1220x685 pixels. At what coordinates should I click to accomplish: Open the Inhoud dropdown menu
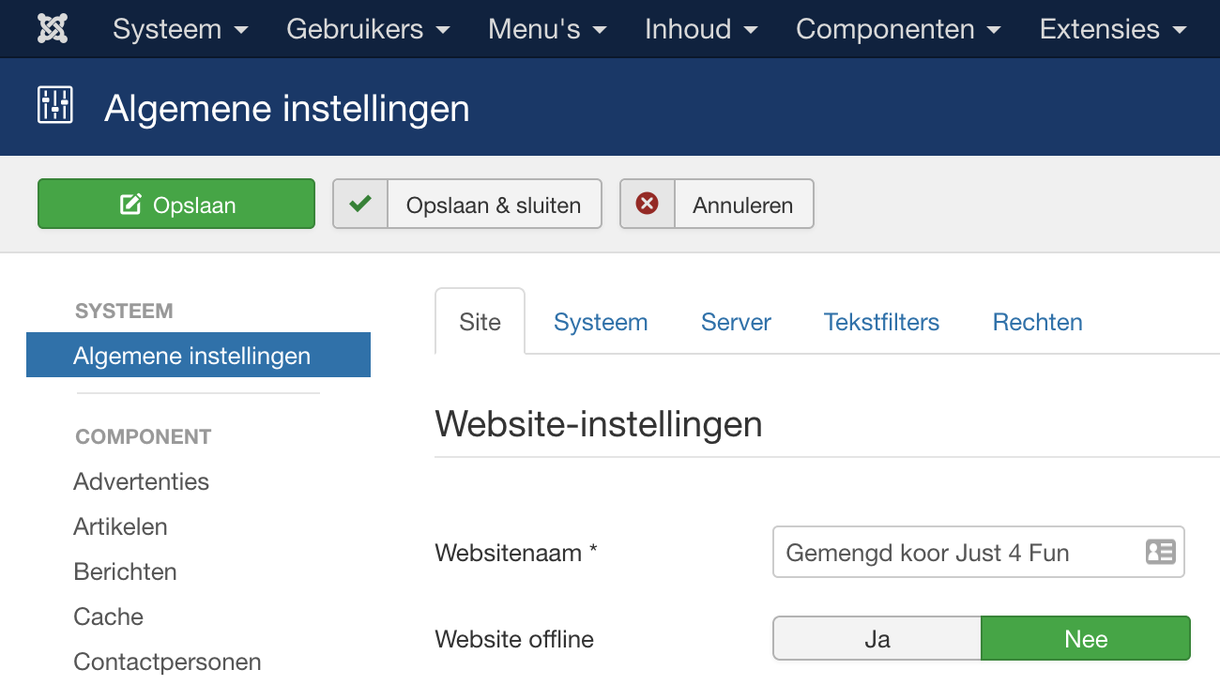pyautogui.click(x=701, y=29)
